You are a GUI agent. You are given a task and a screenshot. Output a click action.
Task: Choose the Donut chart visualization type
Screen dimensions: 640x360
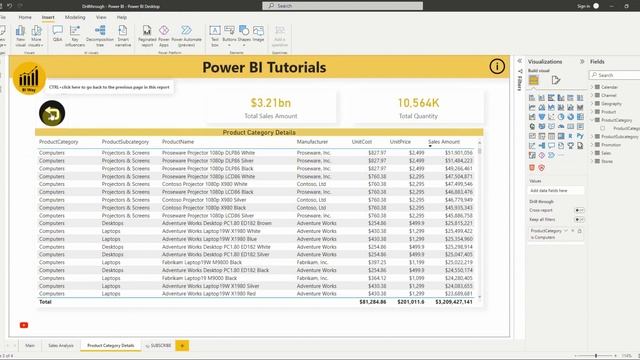point(571,117)
